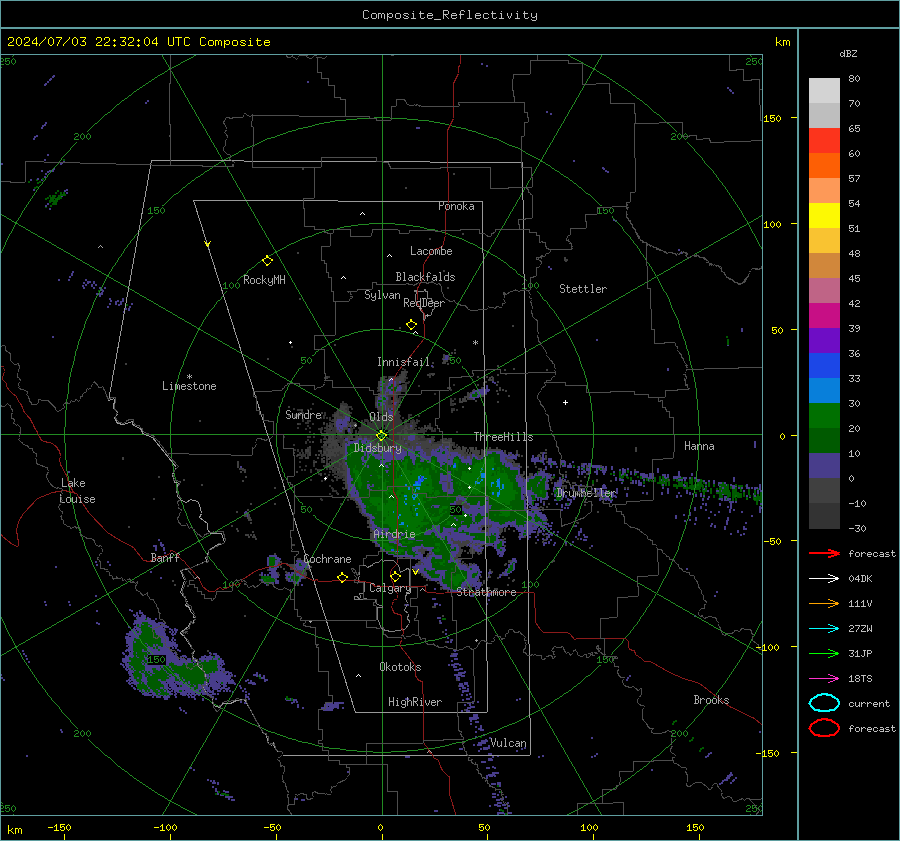Pick the orange 57-60 dBZ color band
This screenshot has height=841, width=900.
[x=824, y=166]
